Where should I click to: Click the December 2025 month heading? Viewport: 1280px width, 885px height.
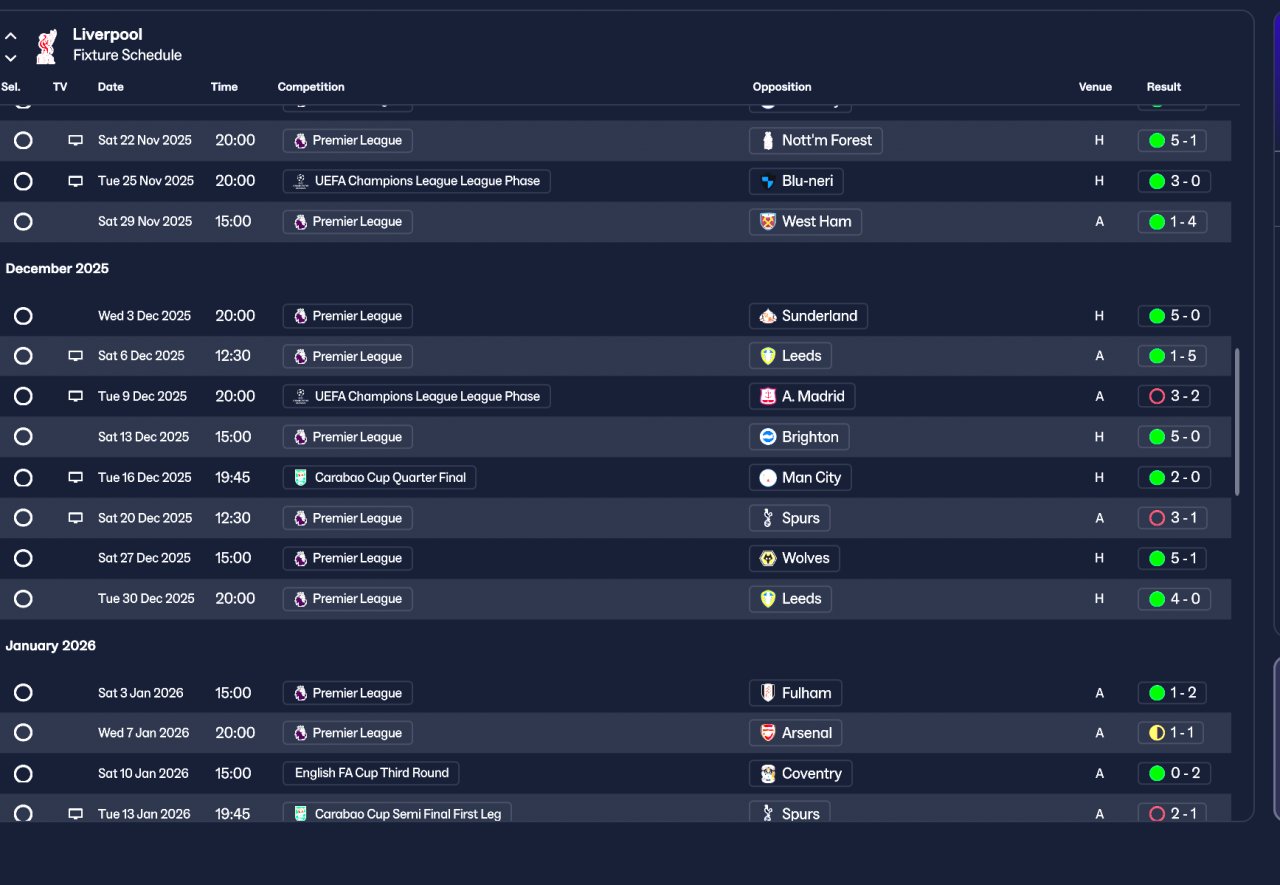pos(57,269)
